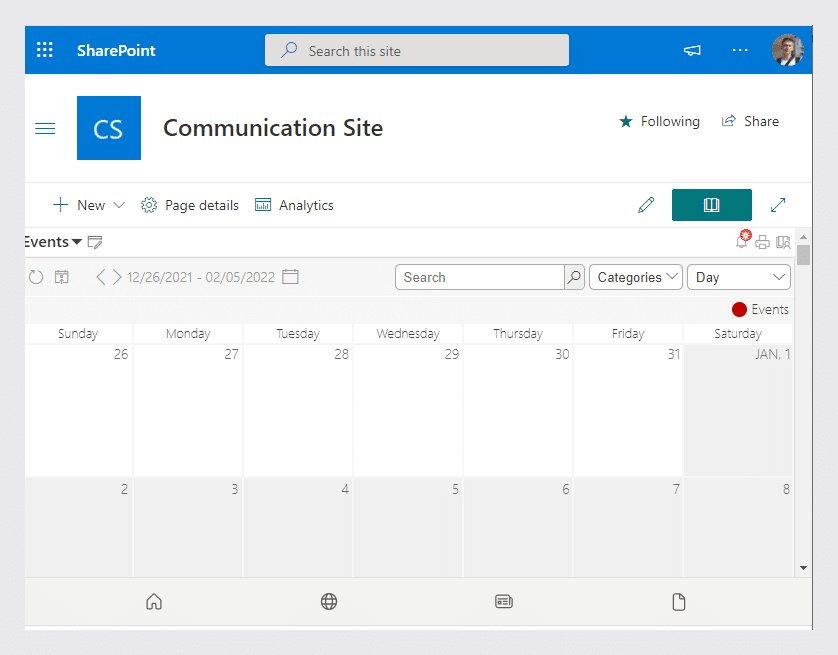This screenshot has height=655, width=838.
Task: Click the Communication Site title
Action: point(273,128)
